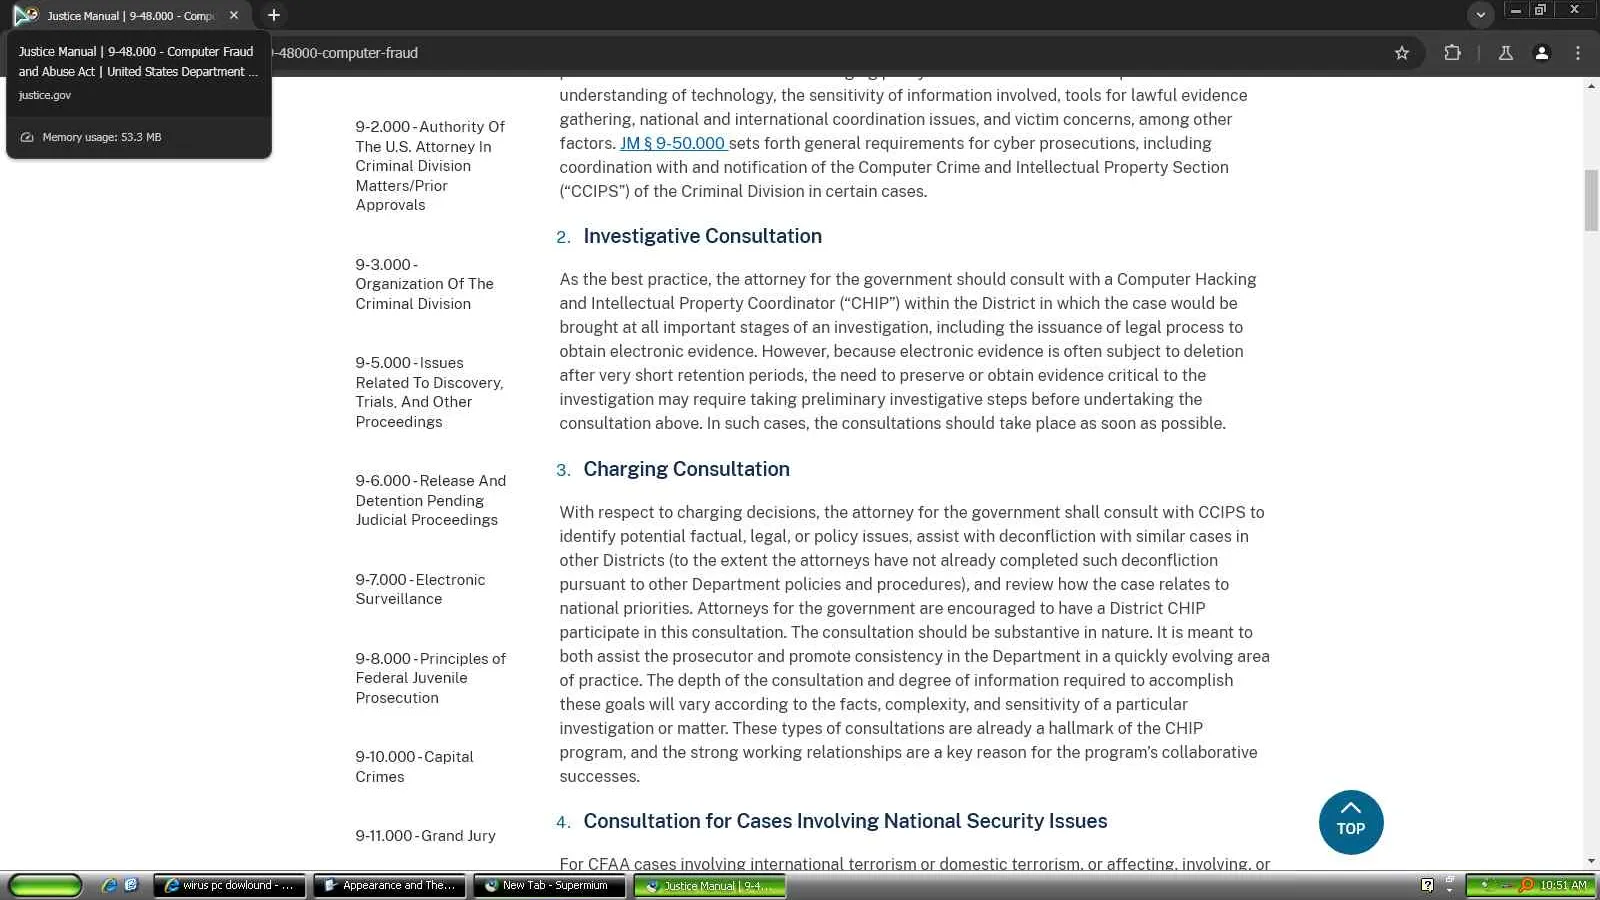Viewport: 1600px width, 900px height.
Task: Open the 9-7.000 Electronic Surveillance sidebar link
Action: coord(420,589)
